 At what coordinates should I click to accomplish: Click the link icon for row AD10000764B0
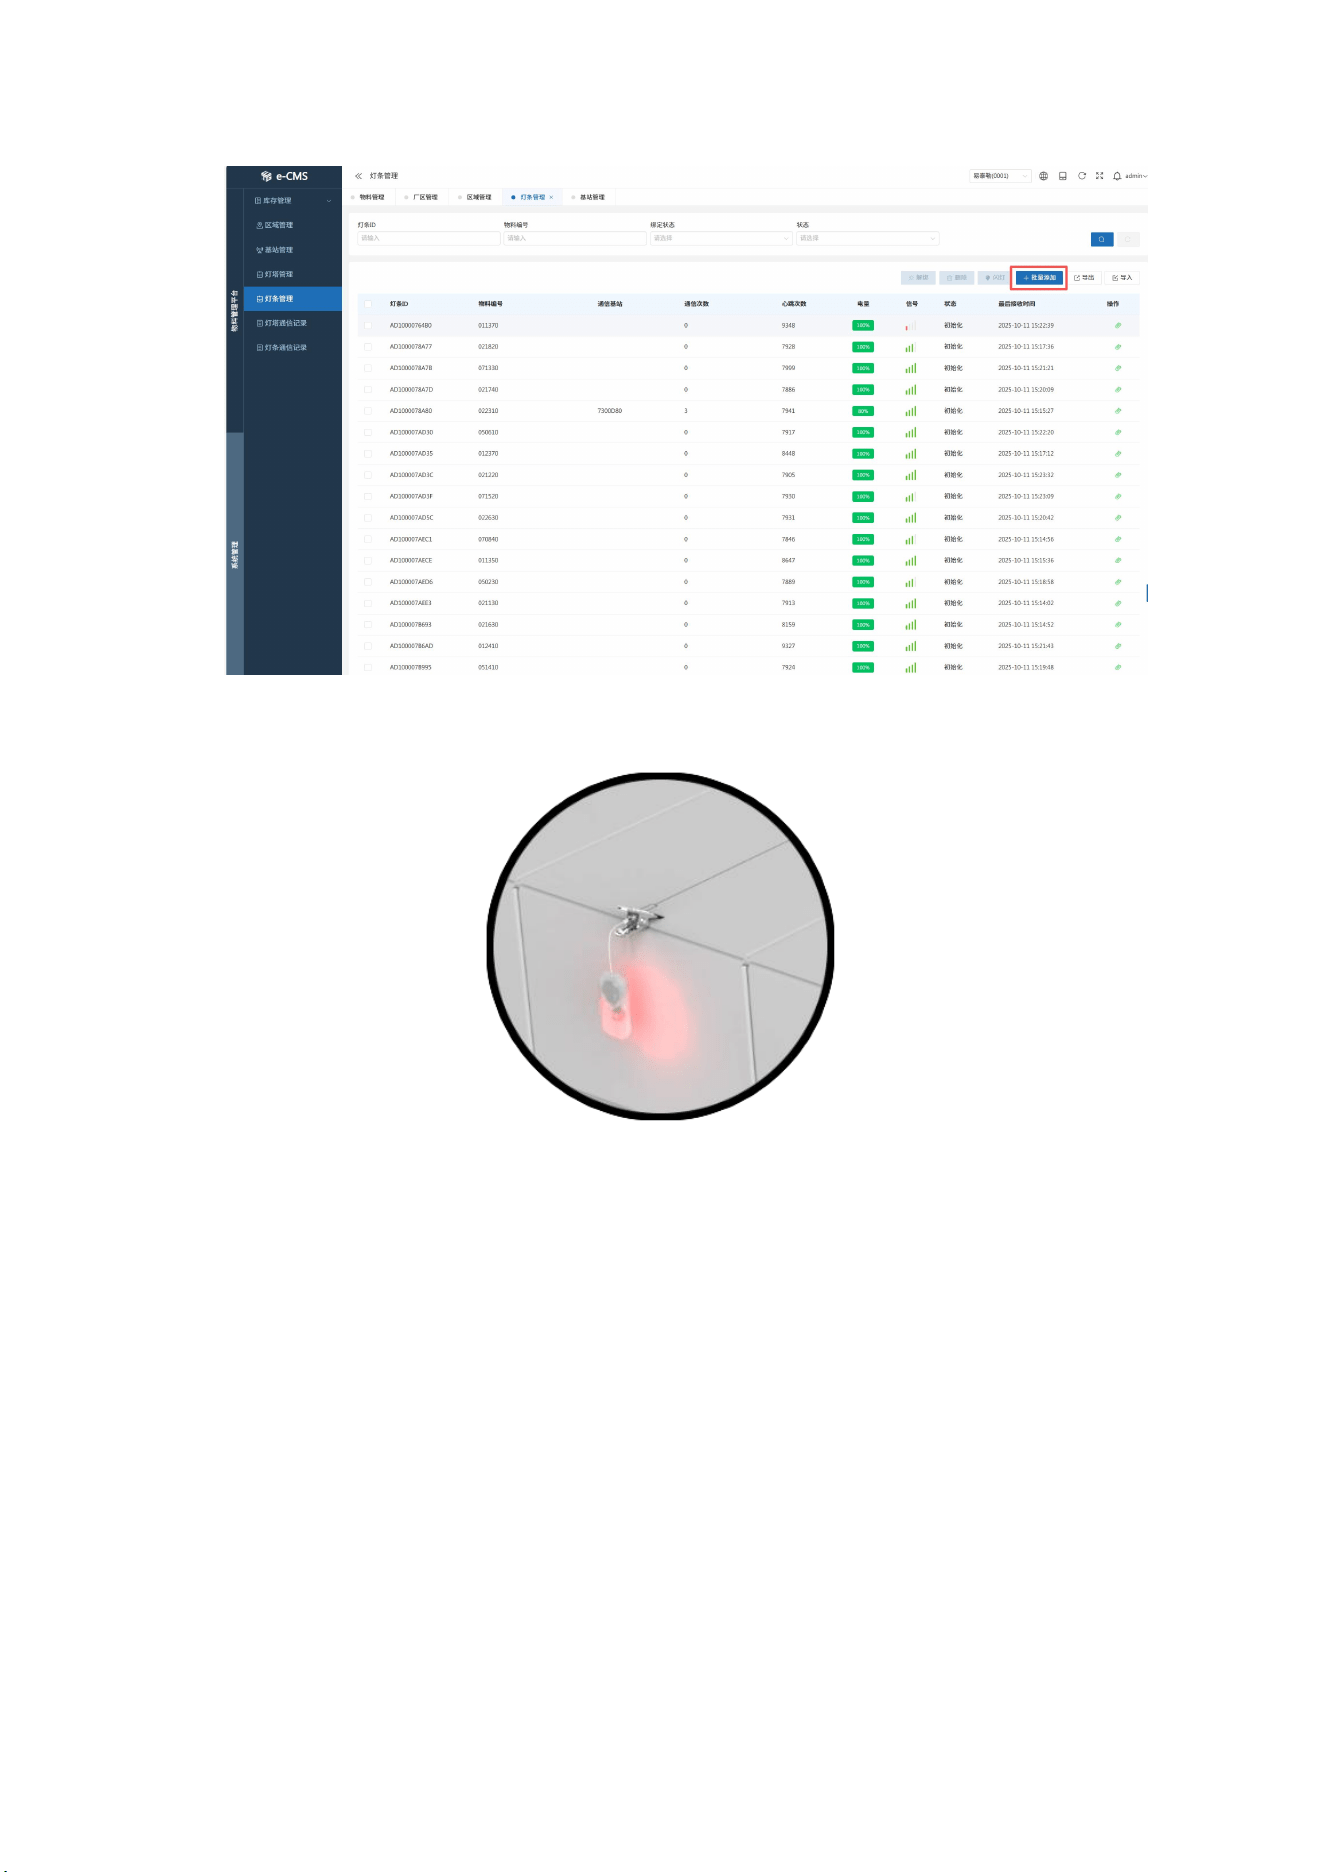1117,326
